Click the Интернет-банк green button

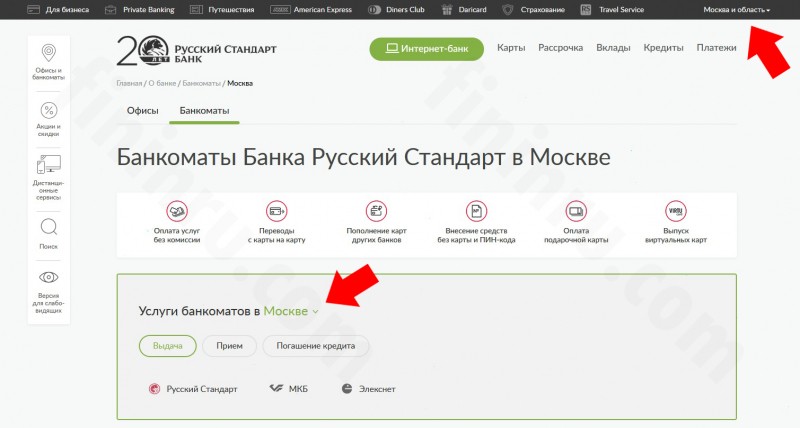point(427,49)
